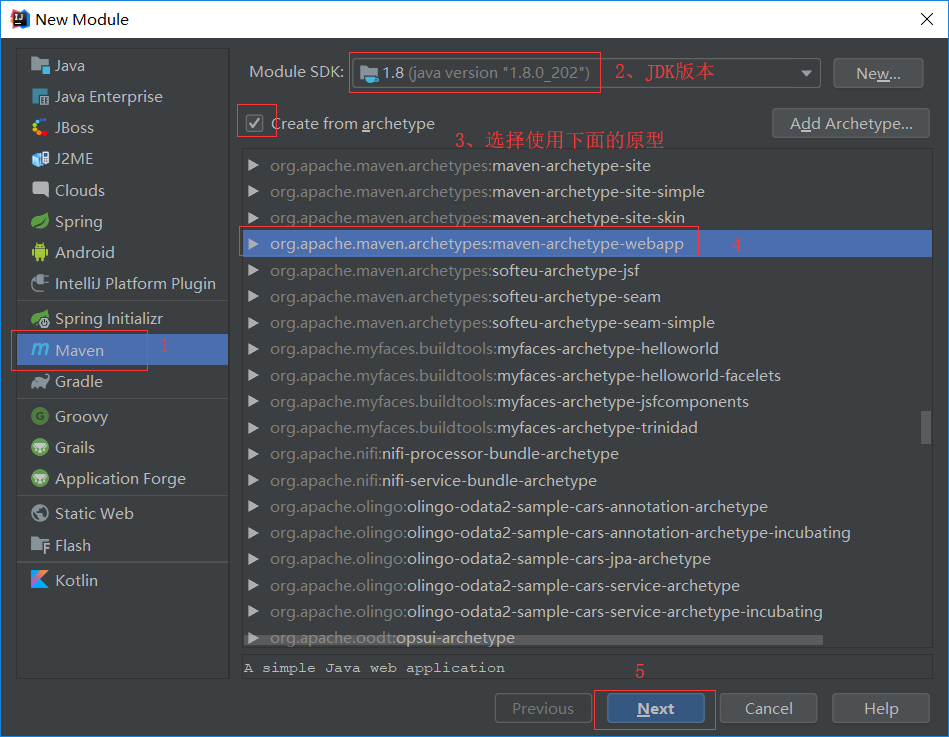The width and height of the screenshot is (949, 737).
Task: Choose Android in the module list
Action: [x=122, y=252]
